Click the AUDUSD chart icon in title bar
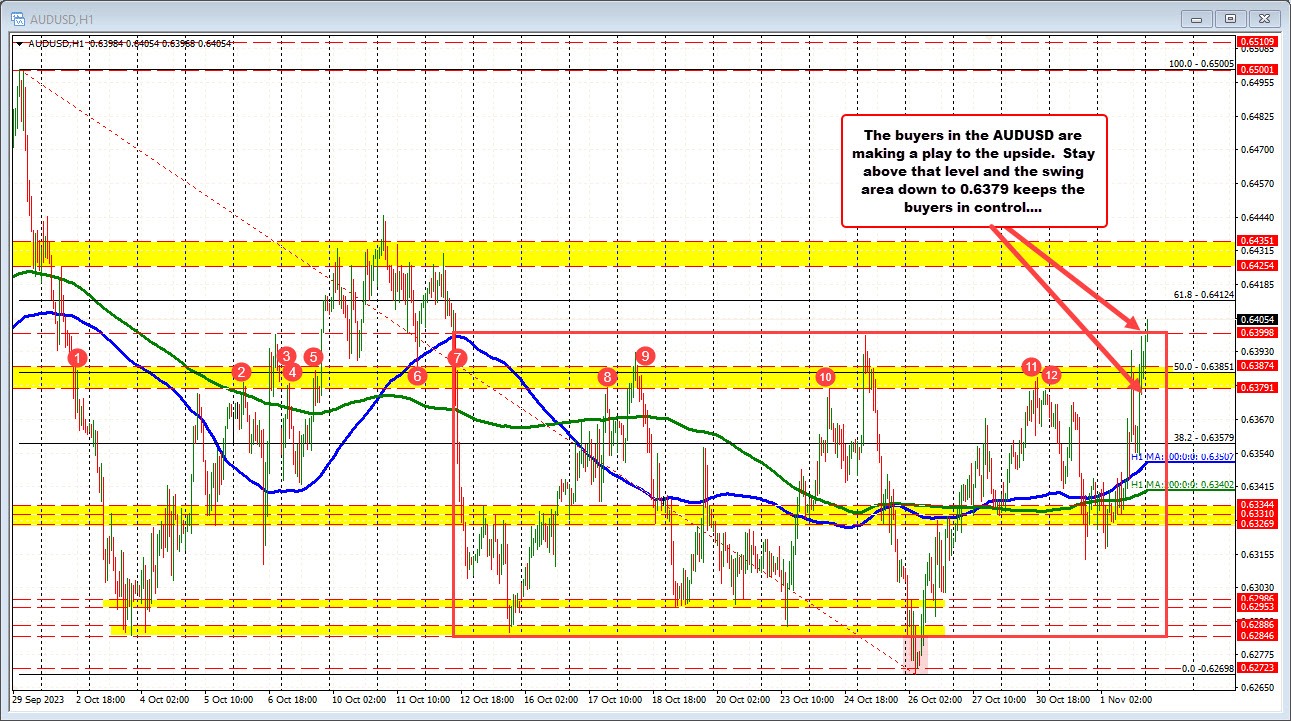This screenshot has width=1291, height=721. [17, 18]
